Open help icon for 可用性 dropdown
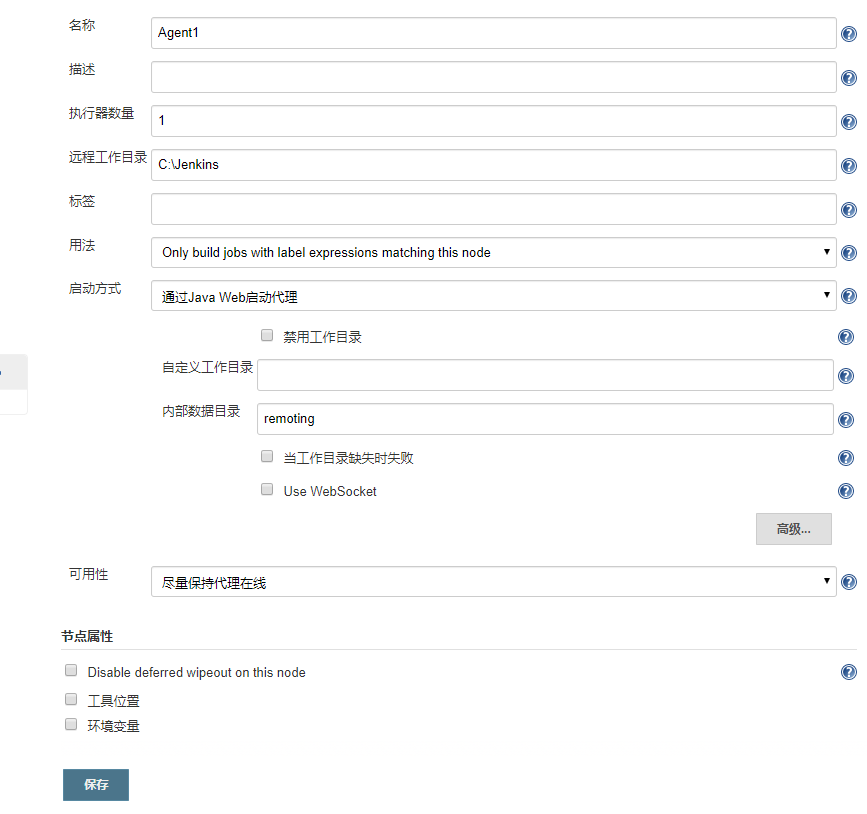 click(848, 582)
